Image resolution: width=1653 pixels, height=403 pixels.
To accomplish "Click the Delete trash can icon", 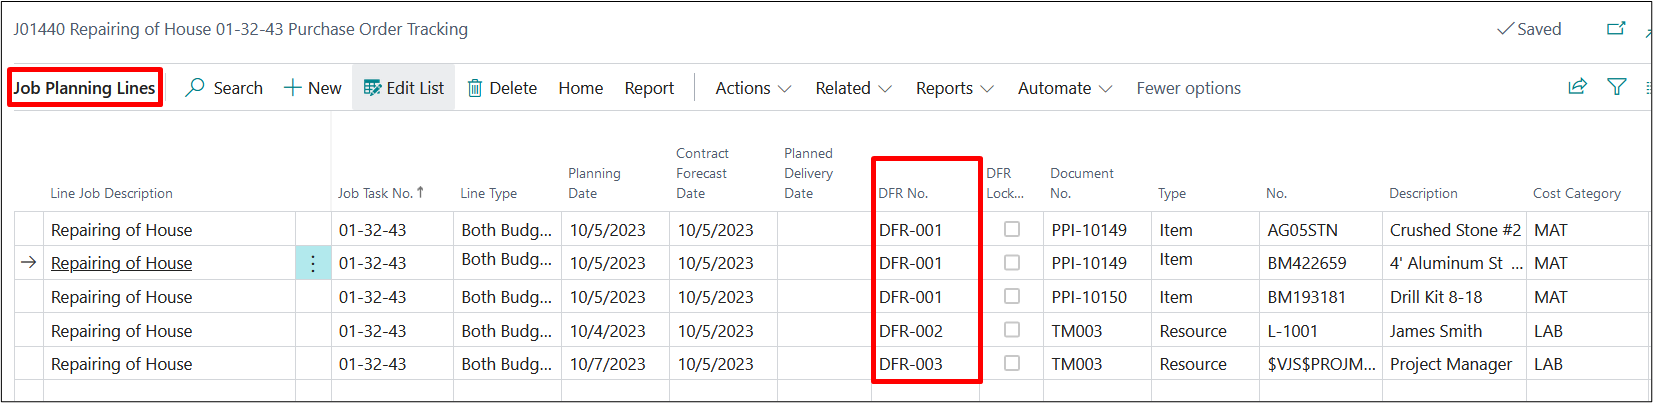I will (x=475, y=88).
